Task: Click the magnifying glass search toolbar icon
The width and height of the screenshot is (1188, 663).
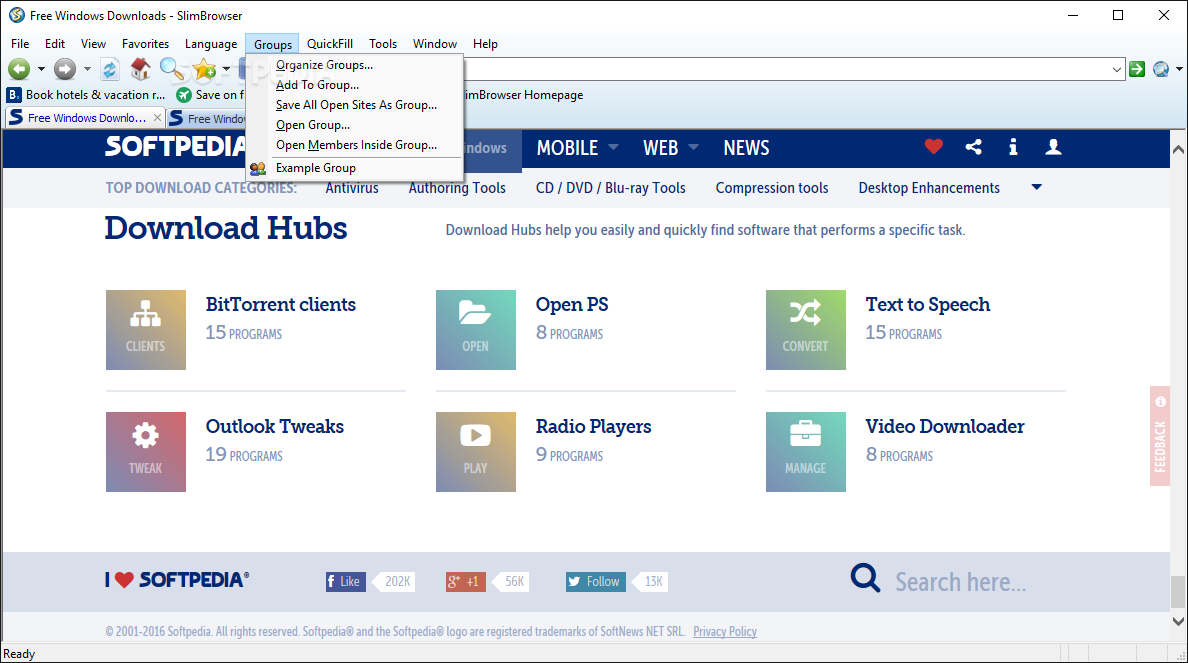Action: 171,69
